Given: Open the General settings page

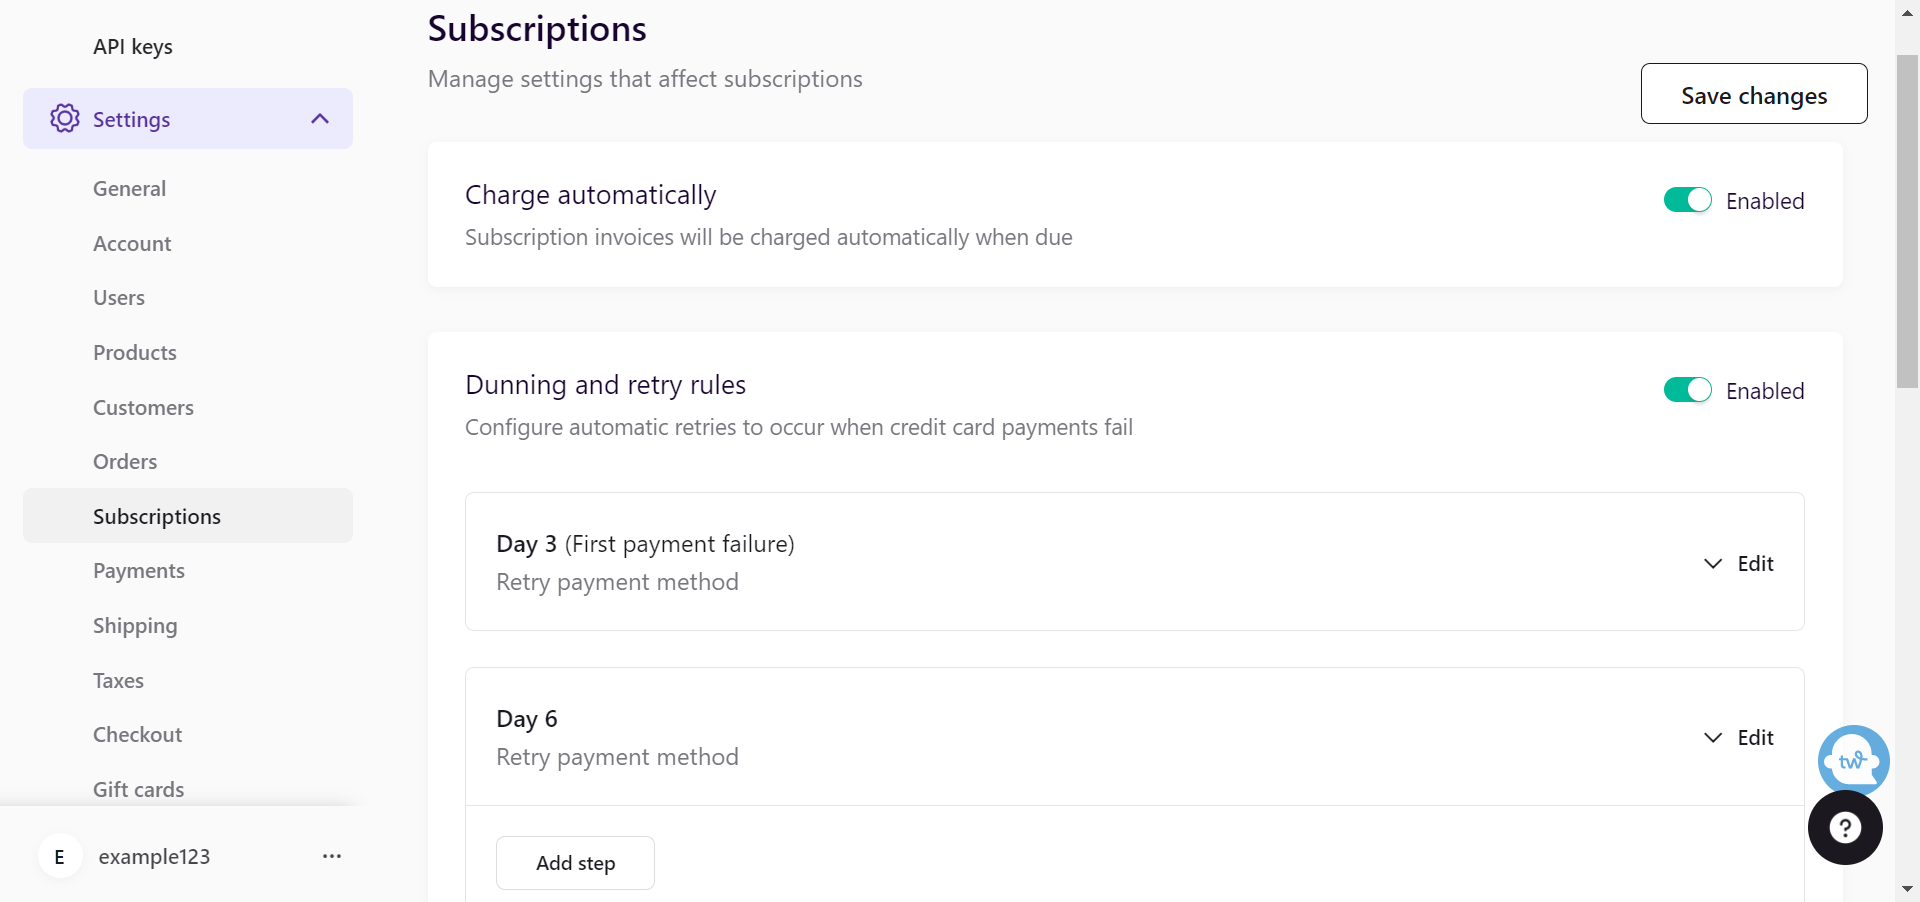Looking at the screenshot, I should (130, 189).
